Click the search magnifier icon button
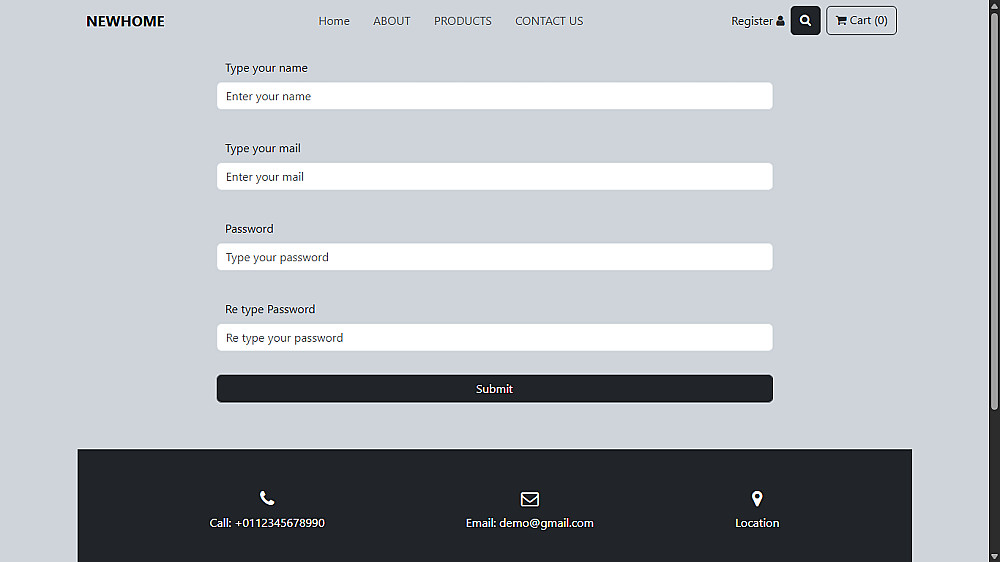Viewport: 1000px width, 562px height. pos(805,21)
